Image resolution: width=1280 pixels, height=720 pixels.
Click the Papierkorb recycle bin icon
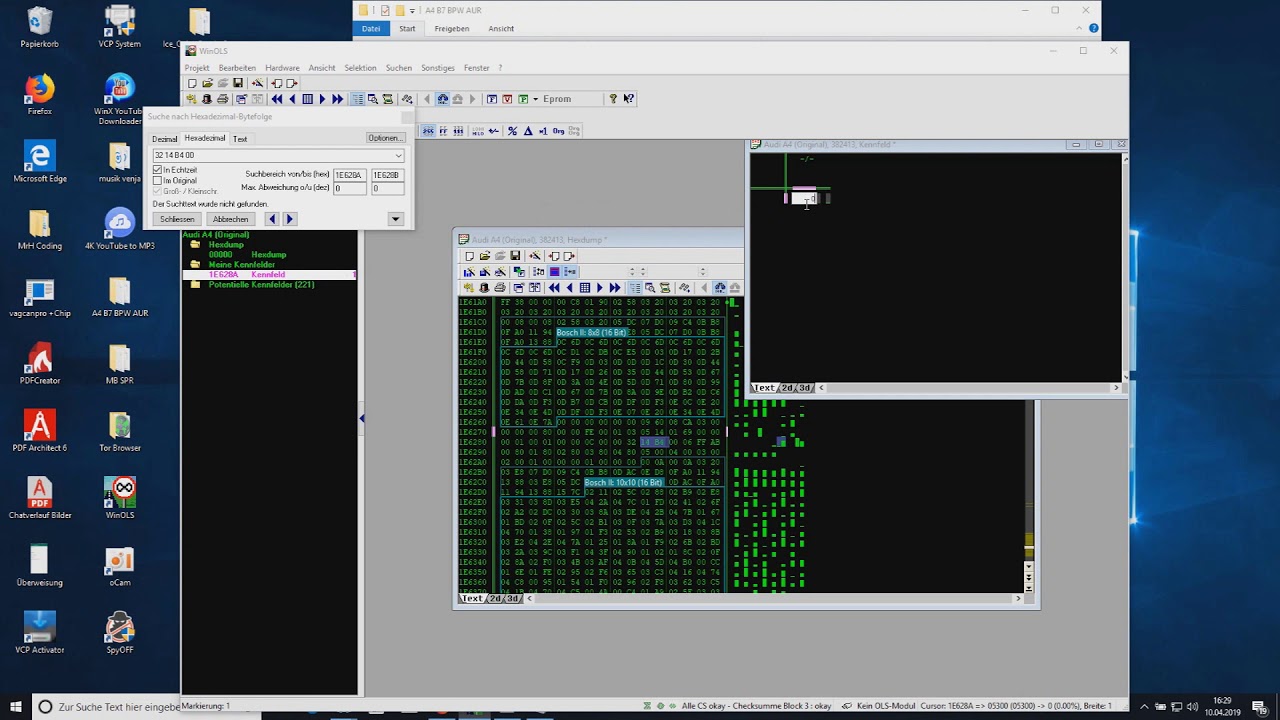[x=39, y=27]
